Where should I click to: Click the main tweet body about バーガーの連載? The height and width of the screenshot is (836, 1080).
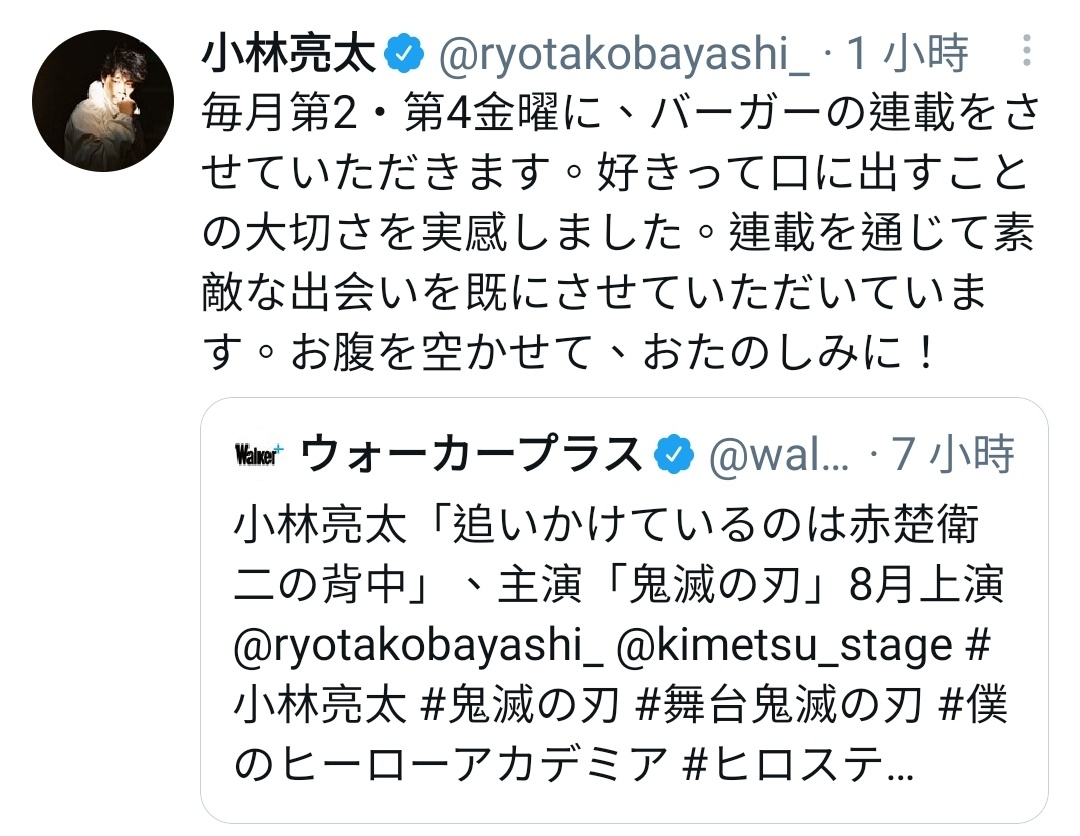click(620, 233)
